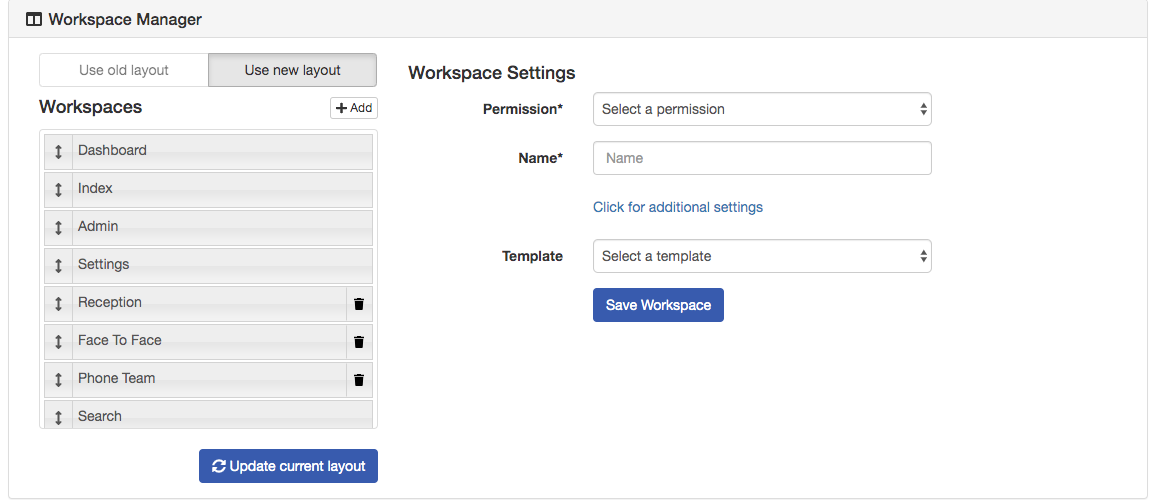This screenshot has height=500, width=1156.
Task: Select the Dashboard workspace row
Action: [209, 152]
